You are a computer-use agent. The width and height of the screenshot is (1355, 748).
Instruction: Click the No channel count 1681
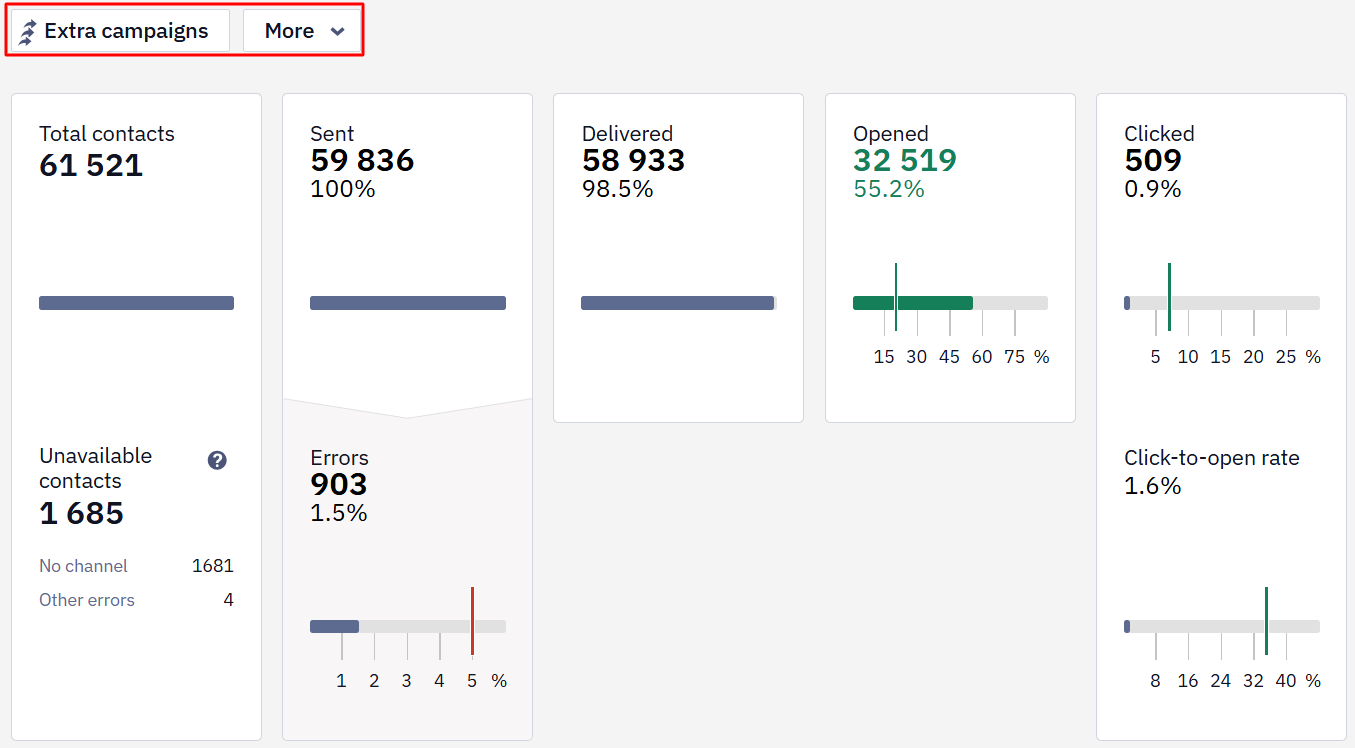pos(213,566)
